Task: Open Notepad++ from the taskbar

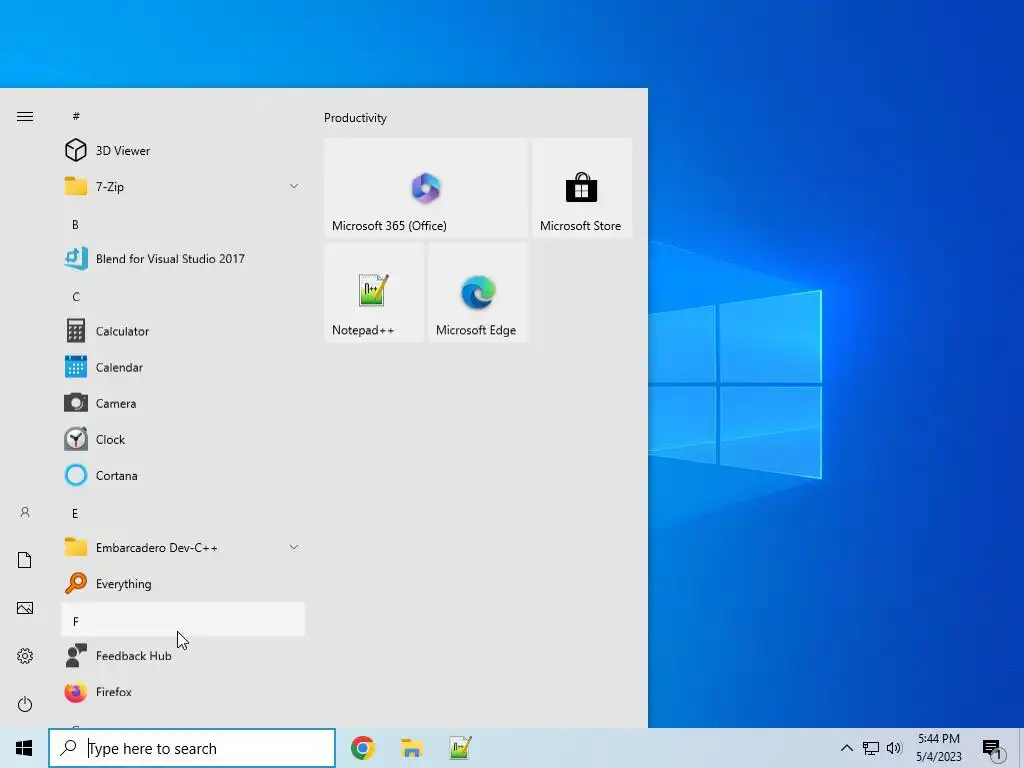Action: (x=460, y=748)
